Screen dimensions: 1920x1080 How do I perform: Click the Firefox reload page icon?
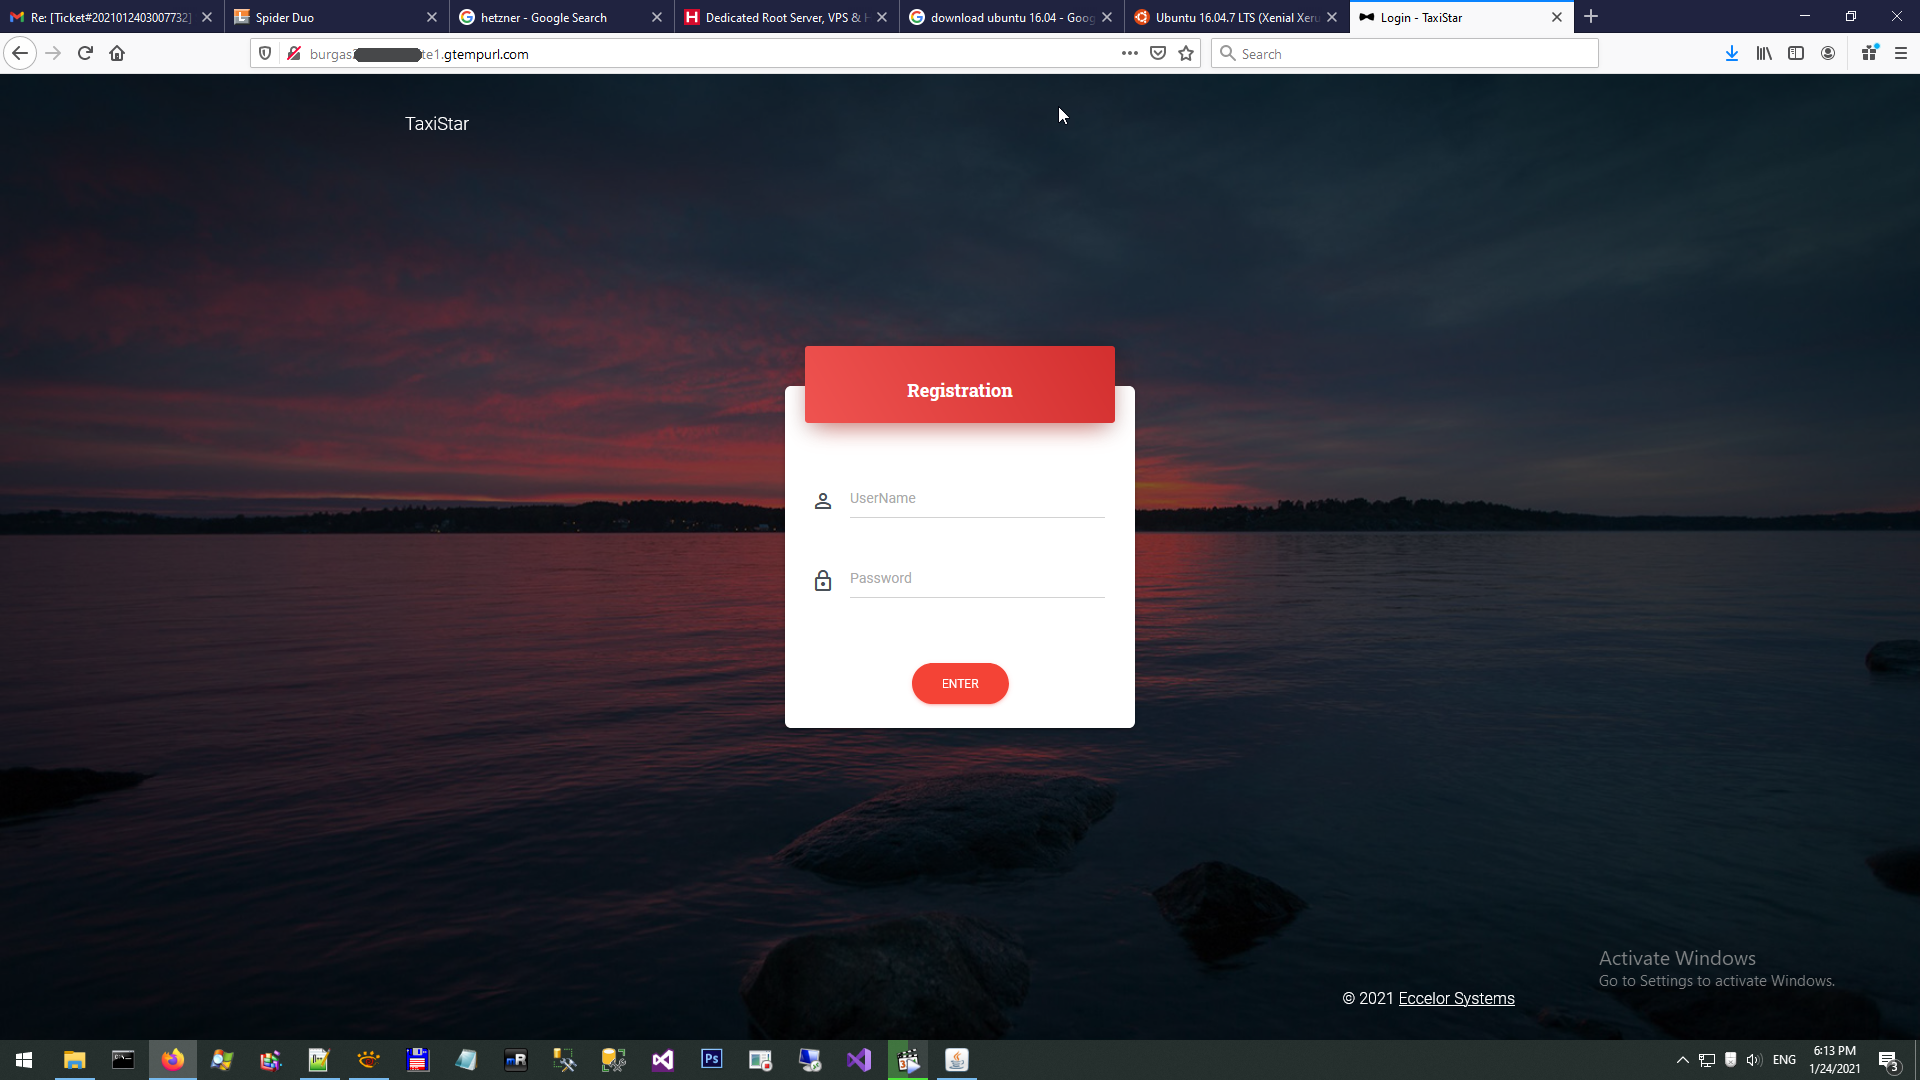click(x=85, y=54)
